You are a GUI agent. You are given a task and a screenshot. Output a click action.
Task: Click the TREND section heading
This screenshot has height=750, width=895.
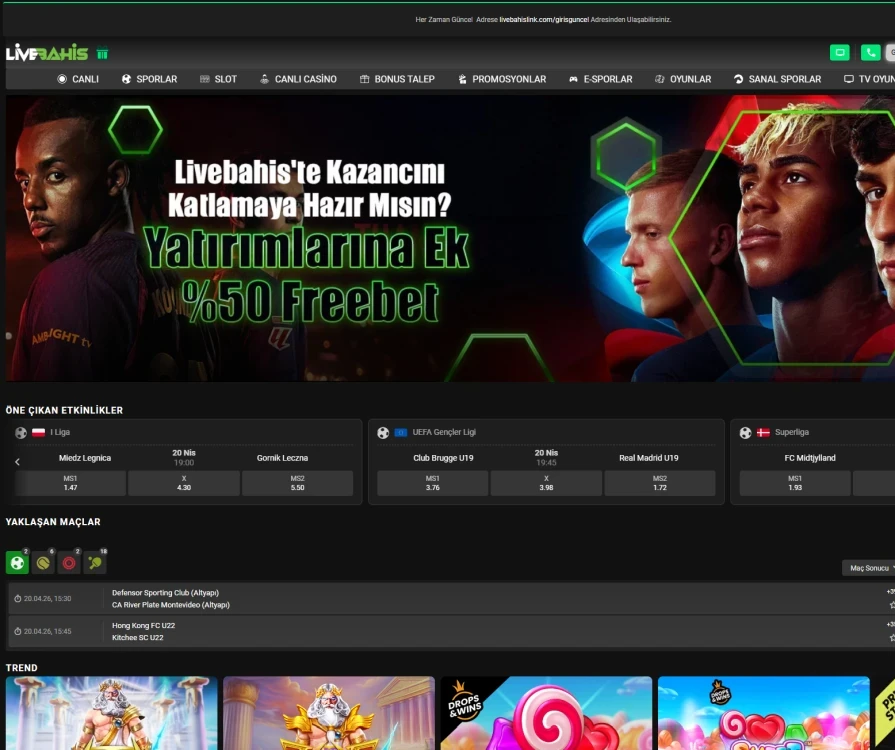(x=22, y=668)
